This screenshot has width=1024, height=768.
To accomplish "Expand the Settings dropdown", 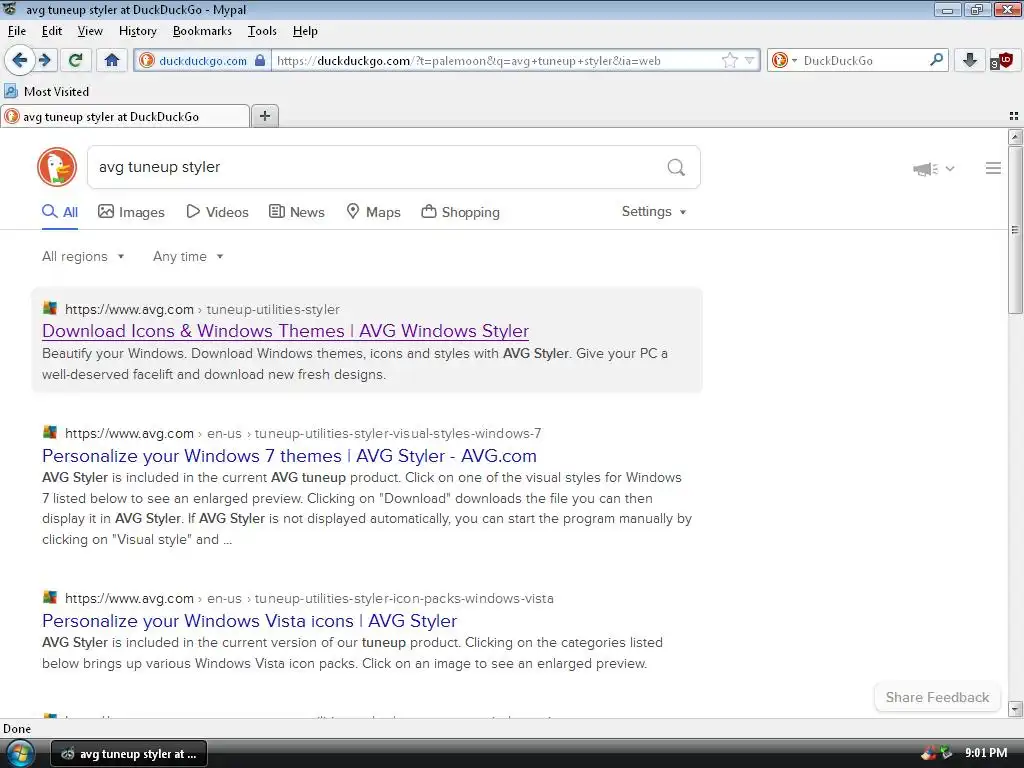I will tap(654, 212).
